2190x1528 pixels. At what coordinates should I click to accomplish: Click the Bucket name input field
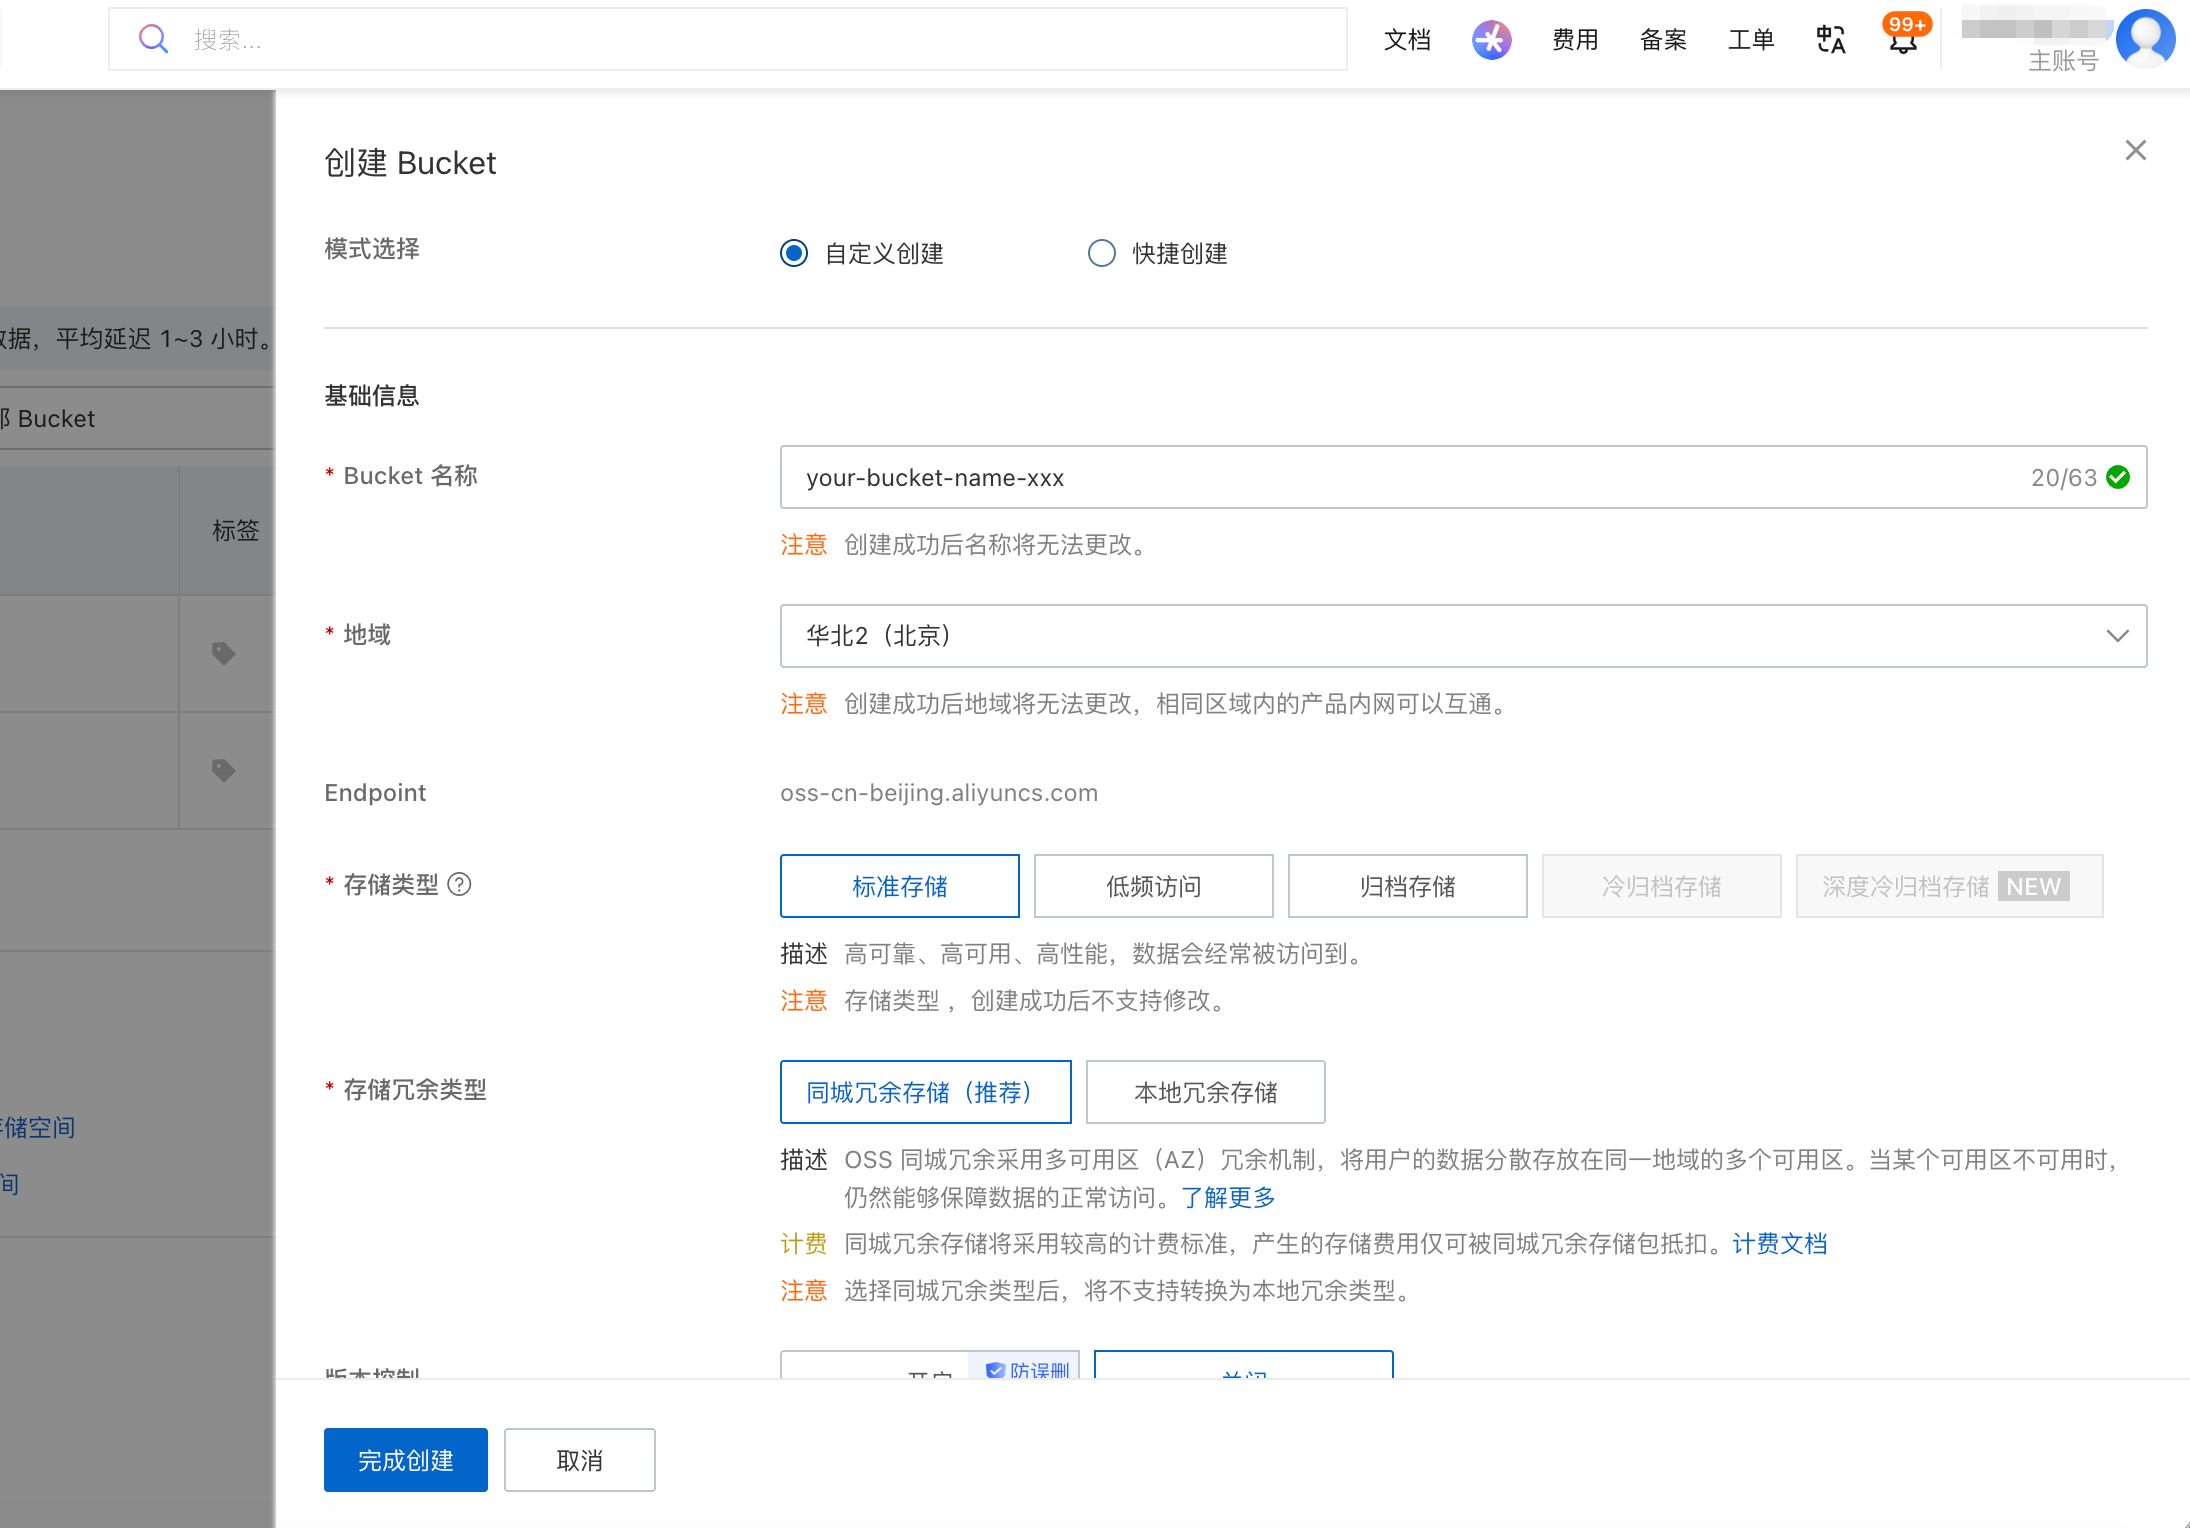(x=1400, y=477)
